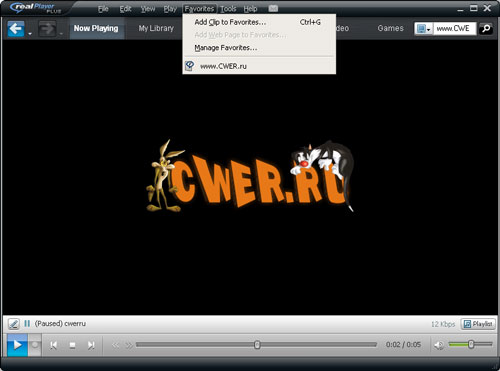500x371 pixels.
Task: Open the www.CWER.ru favorite entry
Action: click(259, 66)
